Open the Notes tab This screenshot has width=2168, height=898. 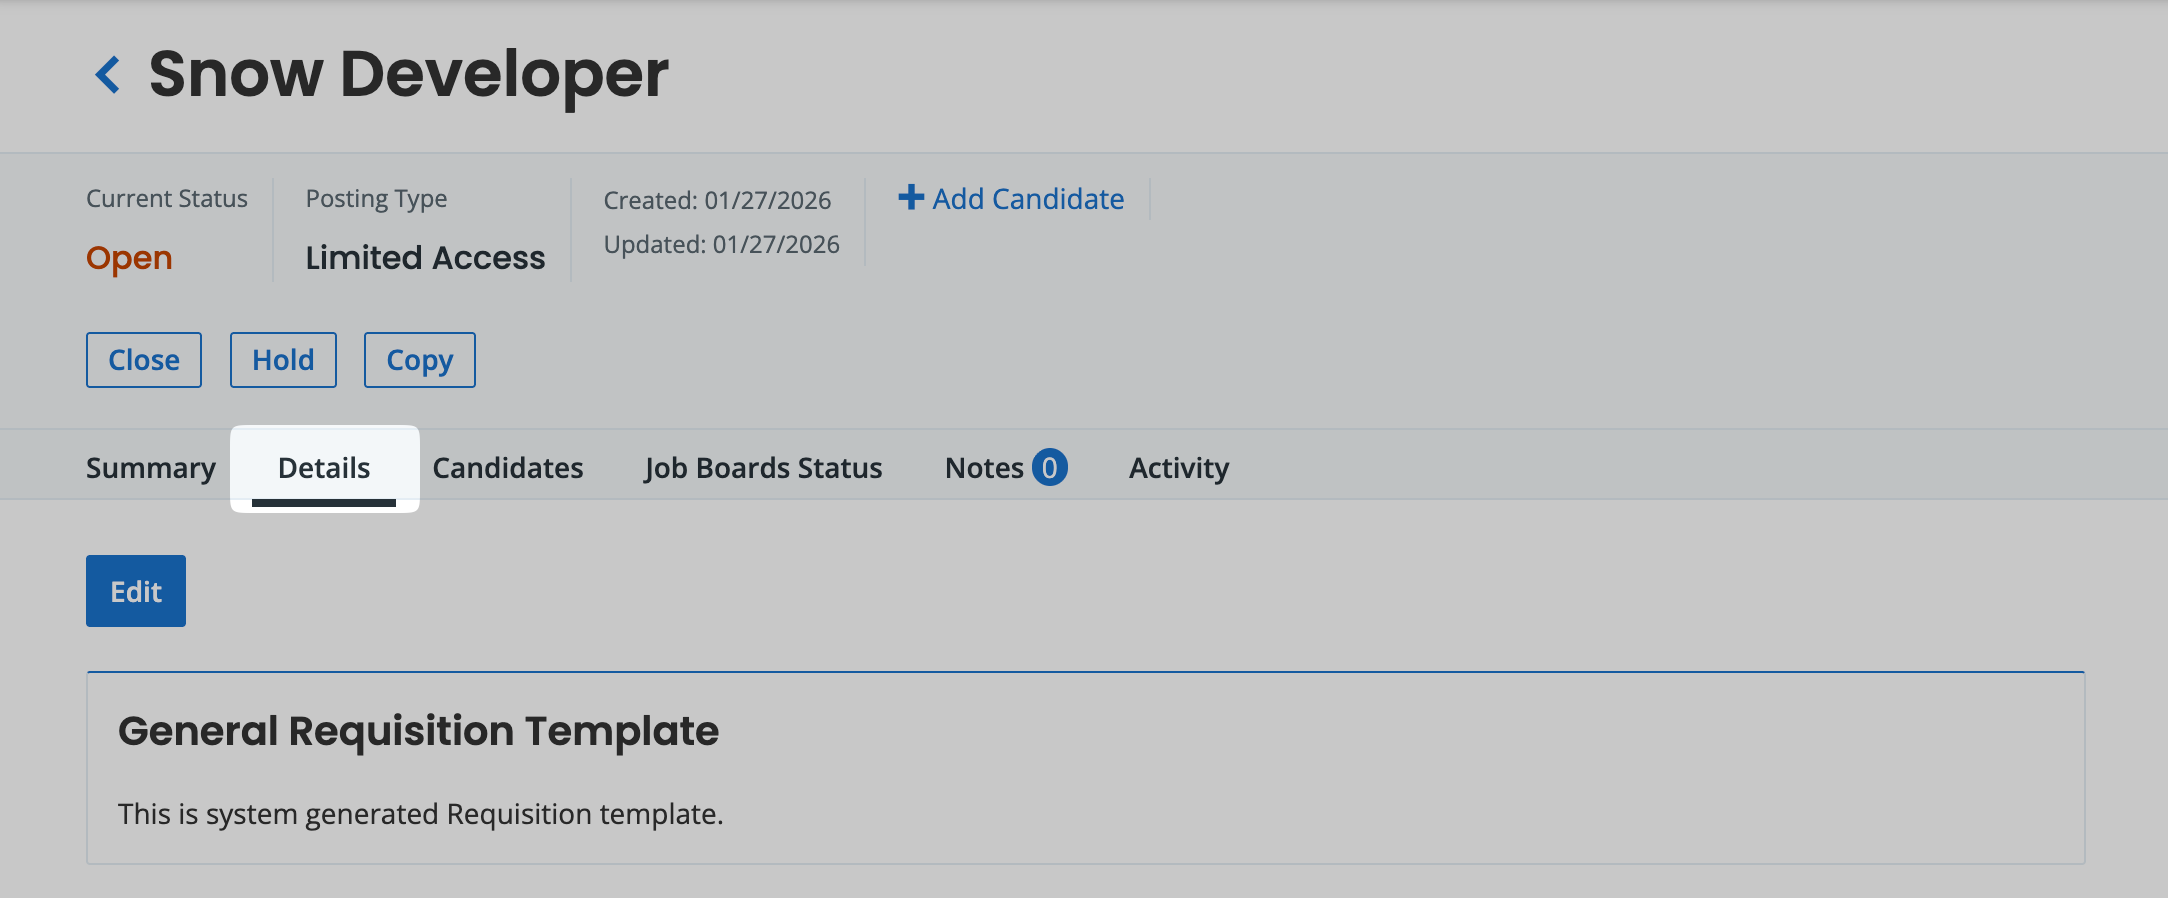click(x=984, y=468)
